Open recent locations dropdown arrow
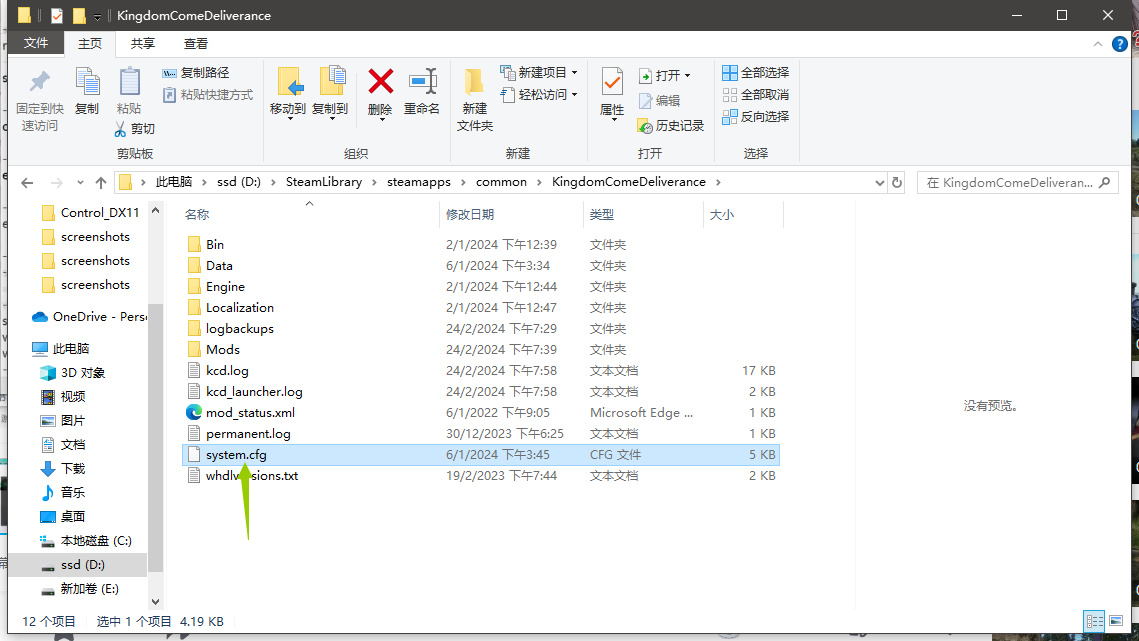The width and height of the screenshot is (1139, 641). point(80,182)
